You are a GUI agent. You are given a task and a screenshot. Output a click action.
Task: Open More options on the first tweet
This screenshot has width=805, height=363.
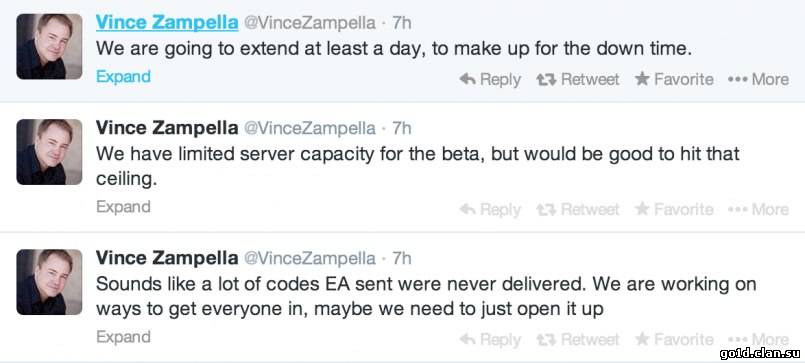click(x=758, y=79)
